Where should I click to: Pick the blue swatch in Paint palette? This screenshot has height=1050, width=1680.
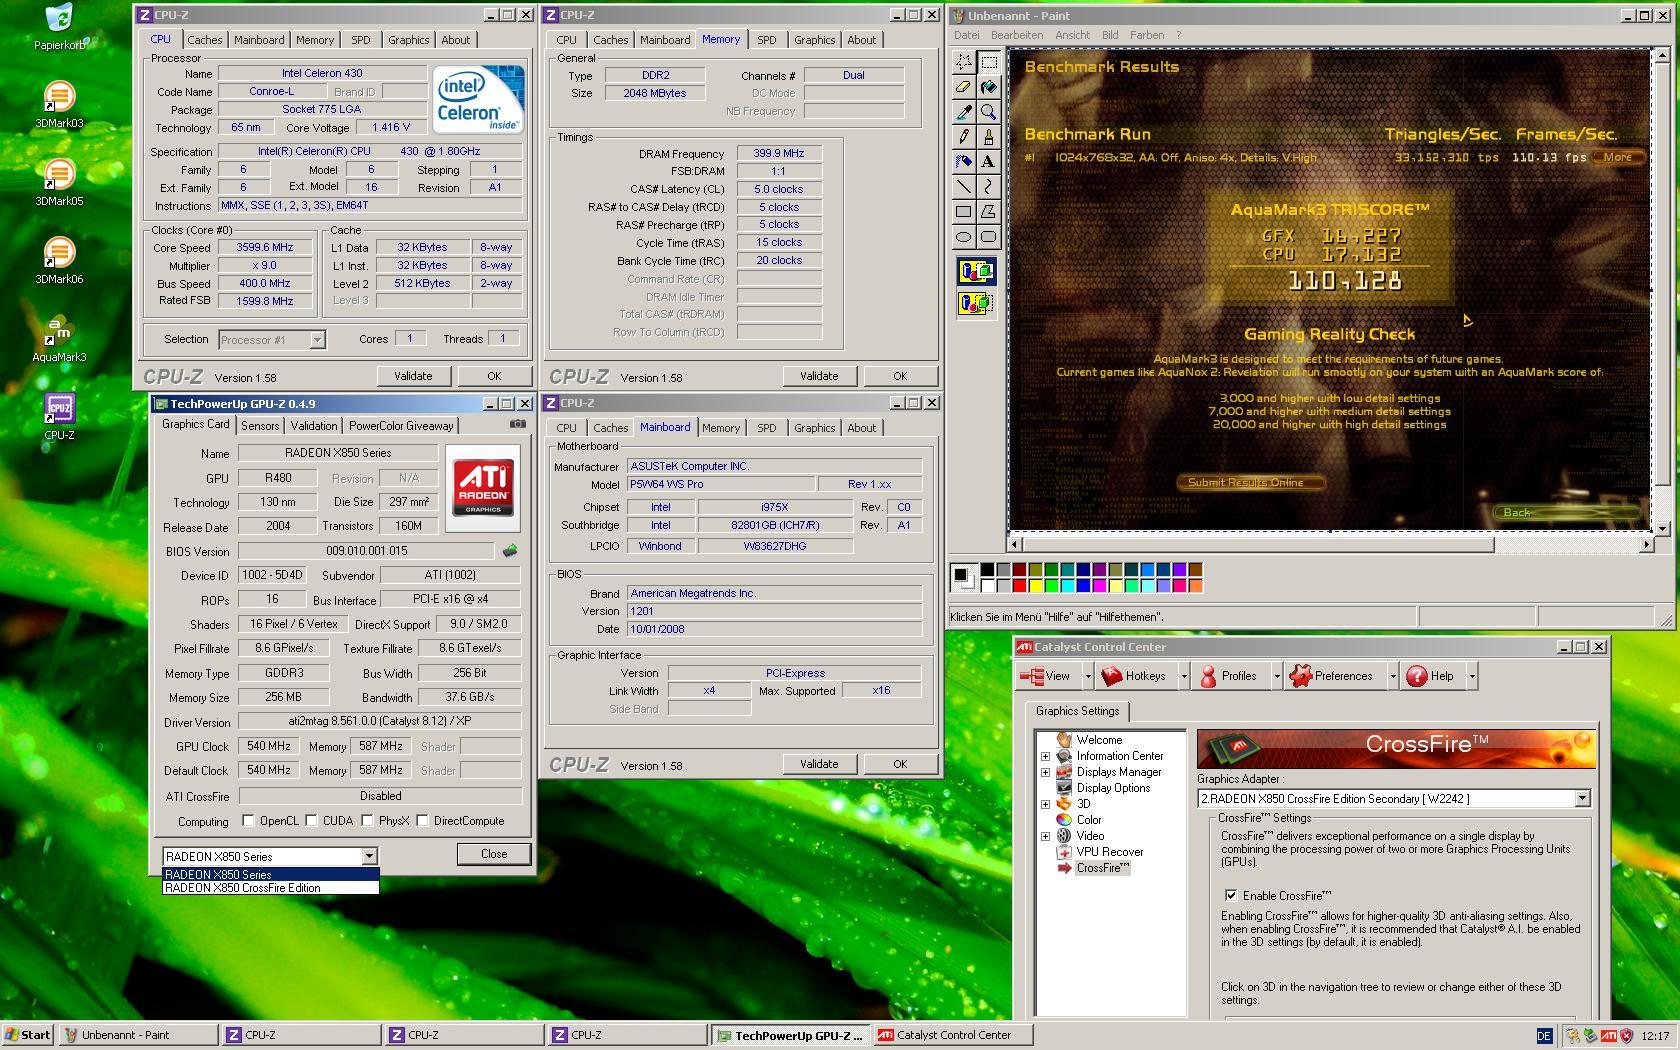tap(1083, 585)
